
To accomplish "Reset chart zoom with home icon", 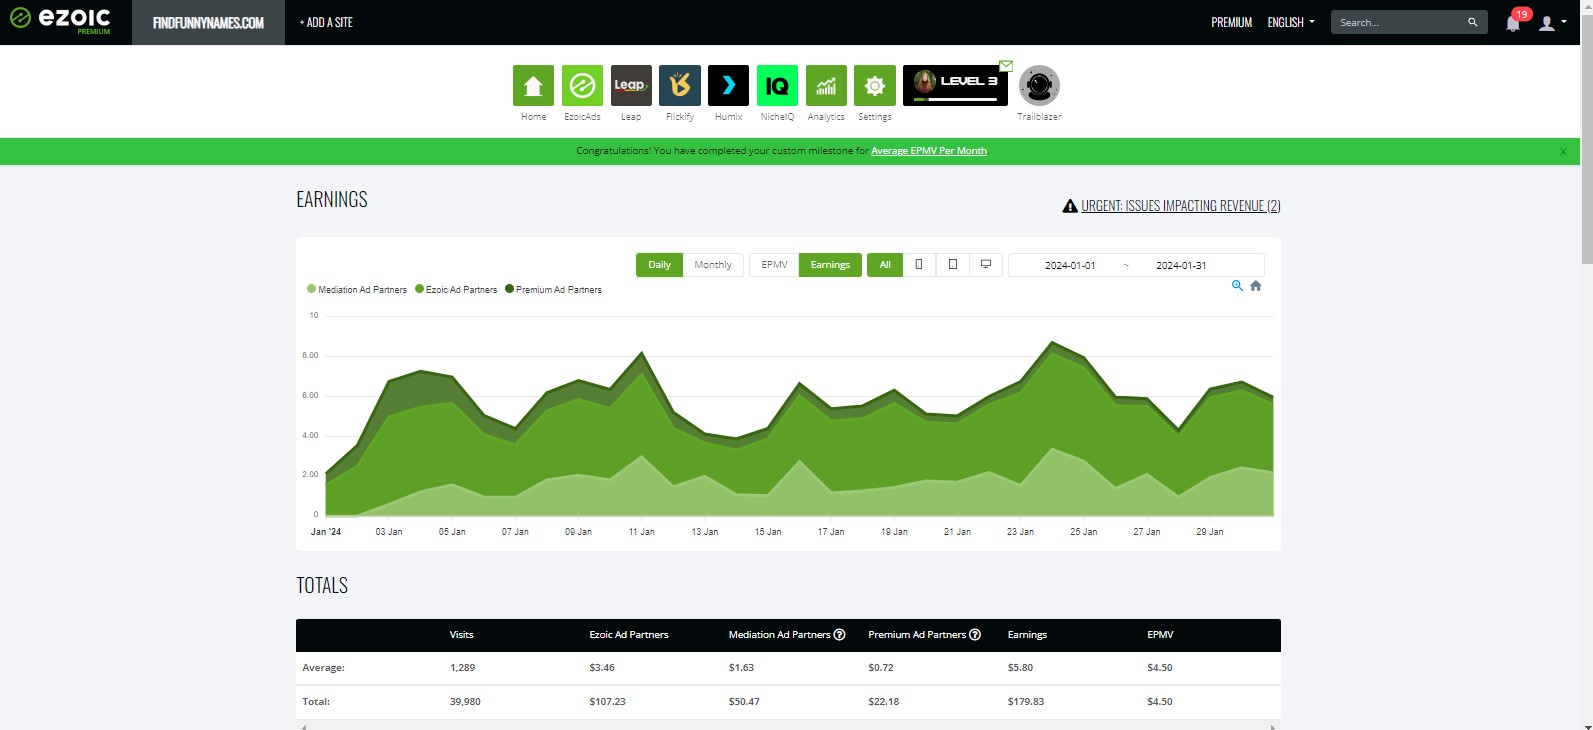I will [x=1256, y=286].
